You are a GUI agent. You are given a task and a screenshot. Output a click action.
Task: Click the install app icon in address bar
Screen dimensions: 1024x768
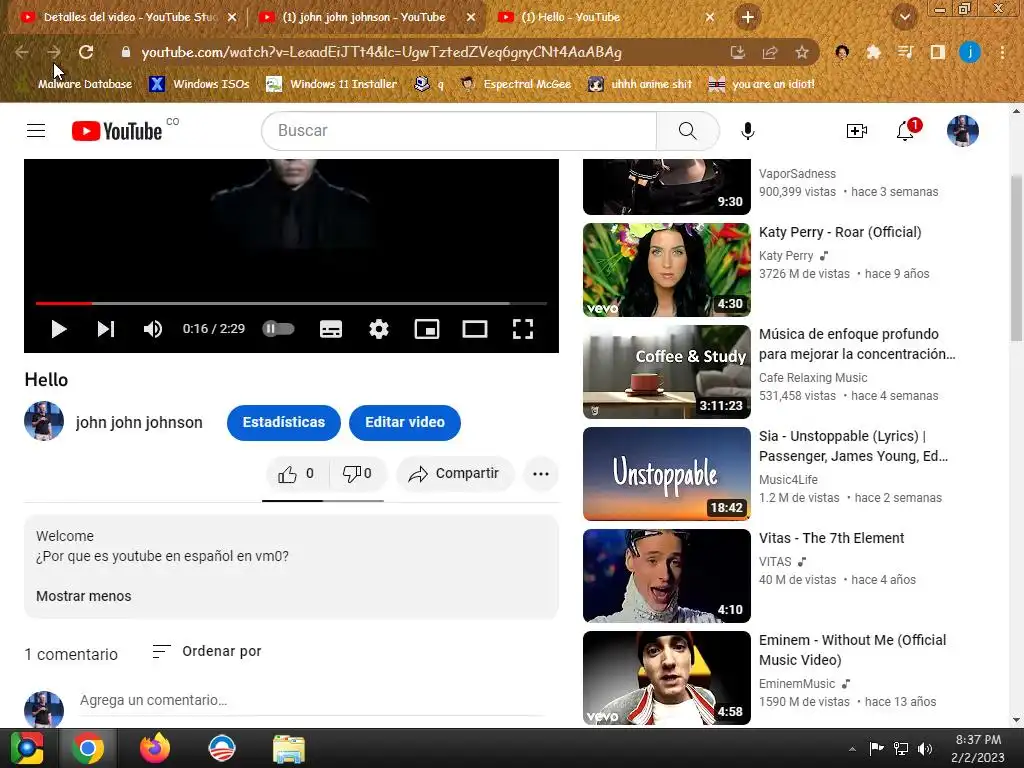click(x=738, y=53)
